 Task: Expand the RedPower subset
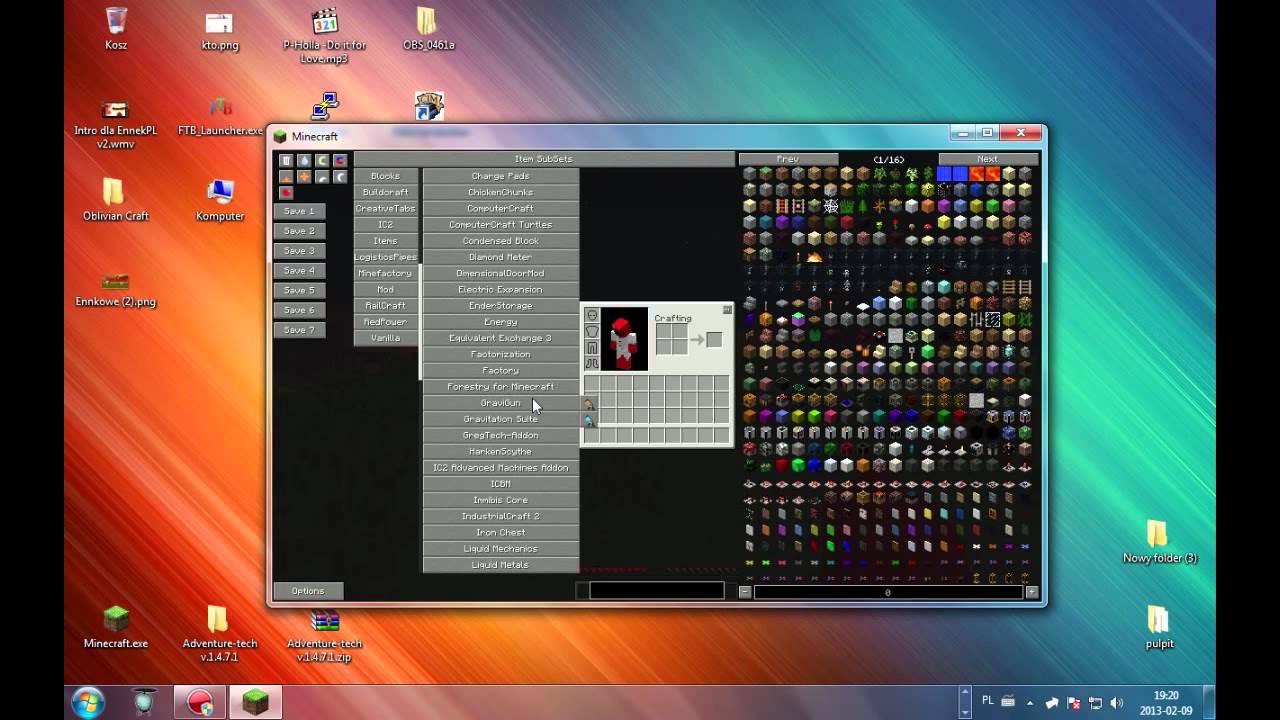point(385,322)
